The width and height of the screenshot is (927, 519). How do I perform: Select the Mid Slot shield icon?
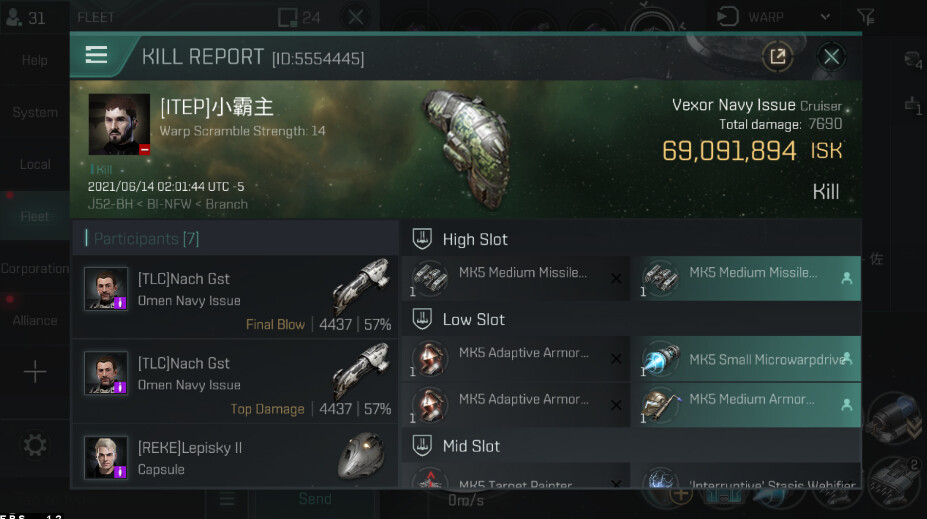pos(422,446)
